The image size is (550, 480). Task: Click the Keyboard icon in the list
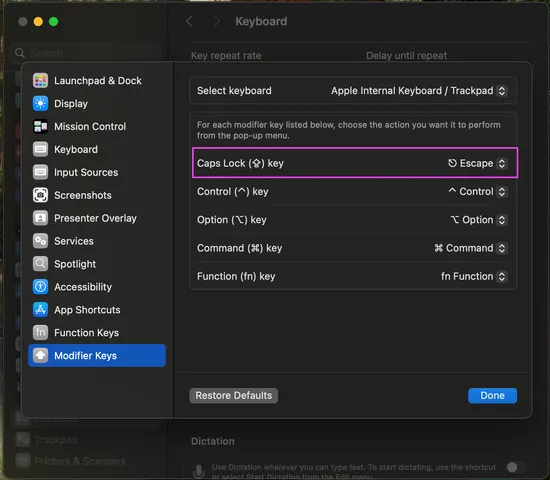[40, 149]
